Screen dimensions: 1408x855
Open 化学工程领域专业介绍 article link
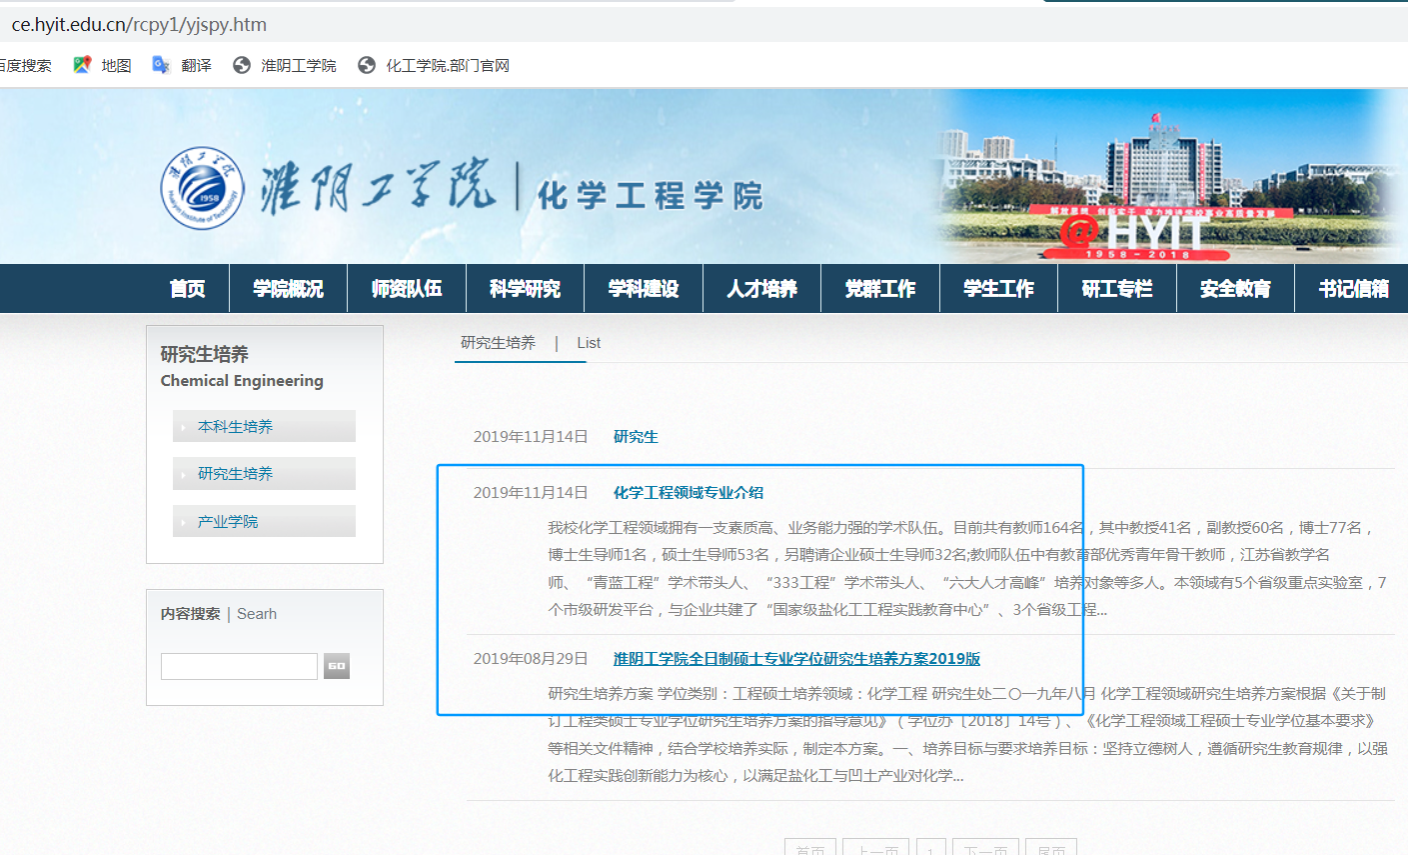point(688,492)
